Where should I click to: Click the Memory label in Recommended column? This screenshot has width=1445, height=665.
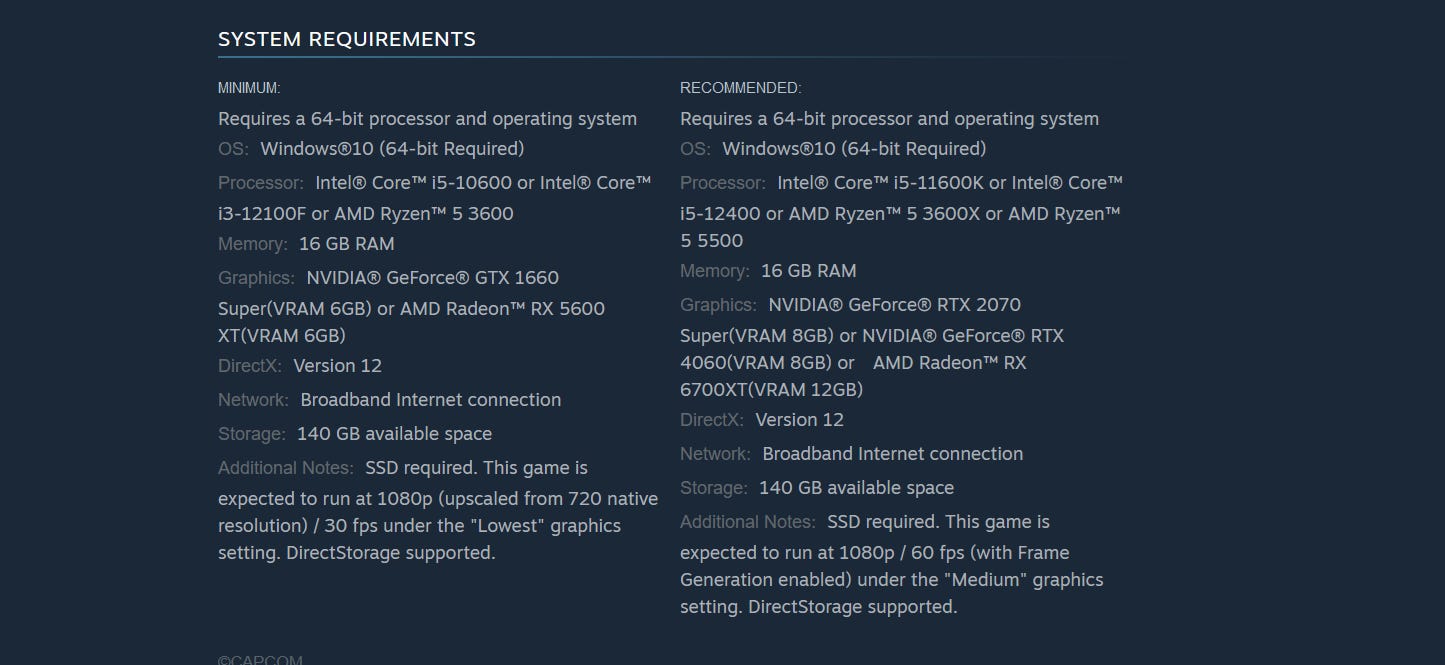(x=714, y=271)
